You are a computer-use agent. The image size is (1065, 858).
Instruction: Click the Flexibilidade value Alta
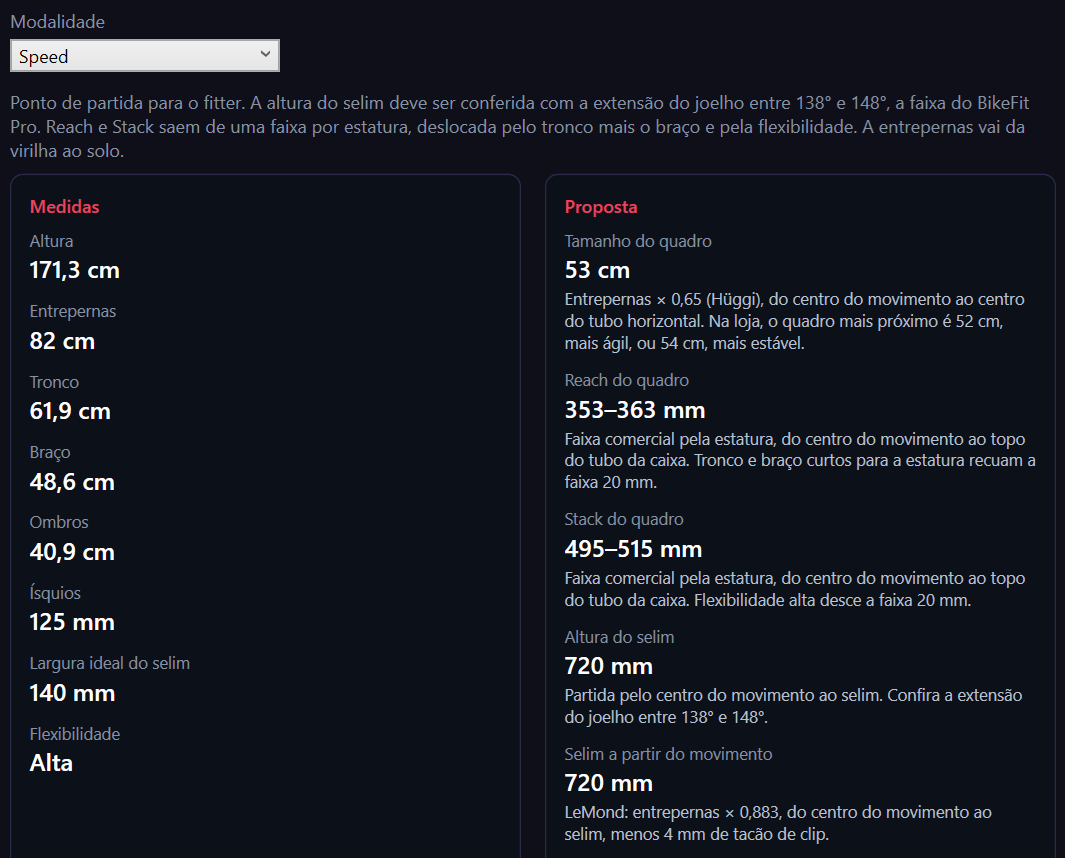[51, 763]
